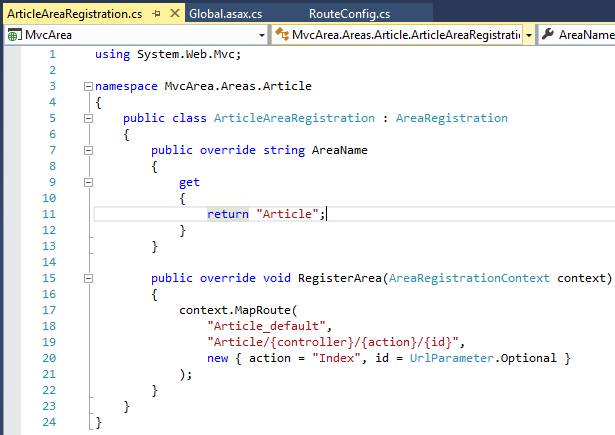Switch to the Global.asax.cs tab
The image size is (615, 435).
tap(226, 14)
